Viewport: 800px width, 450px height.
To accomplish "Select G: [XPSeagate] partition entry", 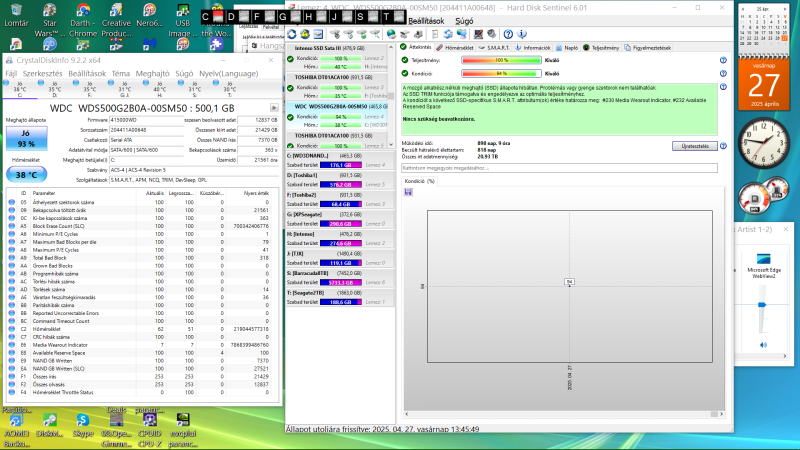I will (340, 219).
